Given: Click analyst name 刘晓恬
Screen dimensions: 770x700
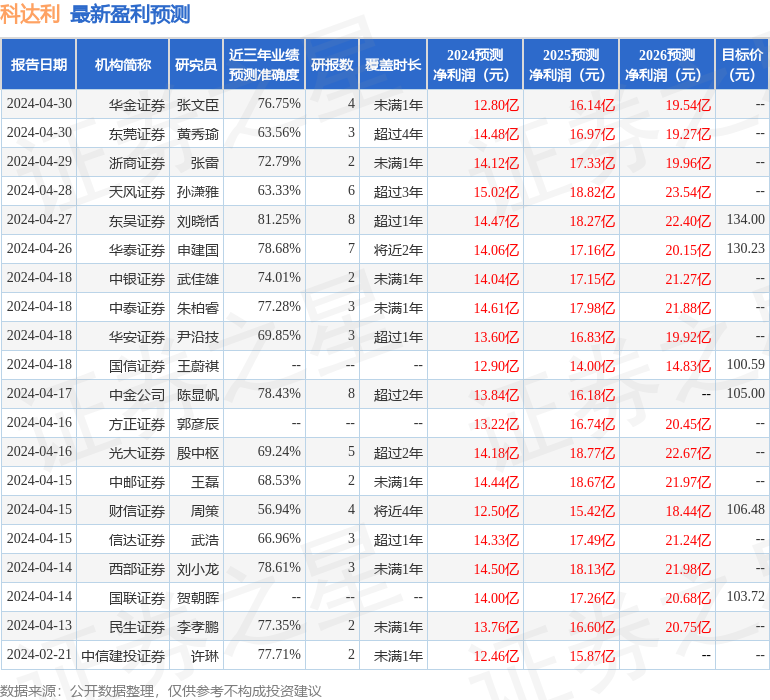Looking at the screenshot, I should click(x=197, y=221).
